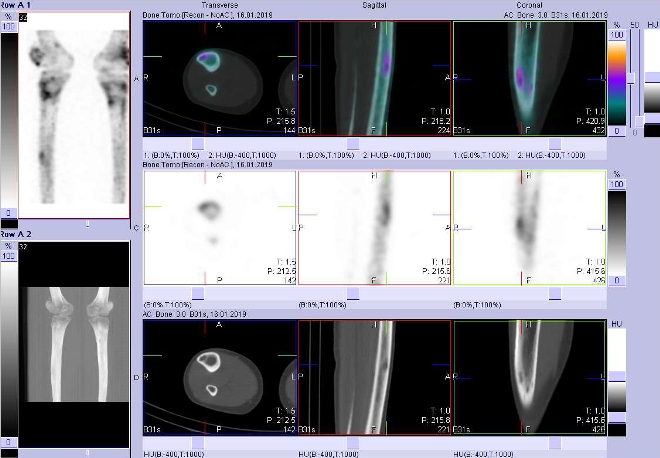Click the rainbow color scale bar of fused row
Image resolution: width=660 pixels, height=458 pixels.
(617, 83)
